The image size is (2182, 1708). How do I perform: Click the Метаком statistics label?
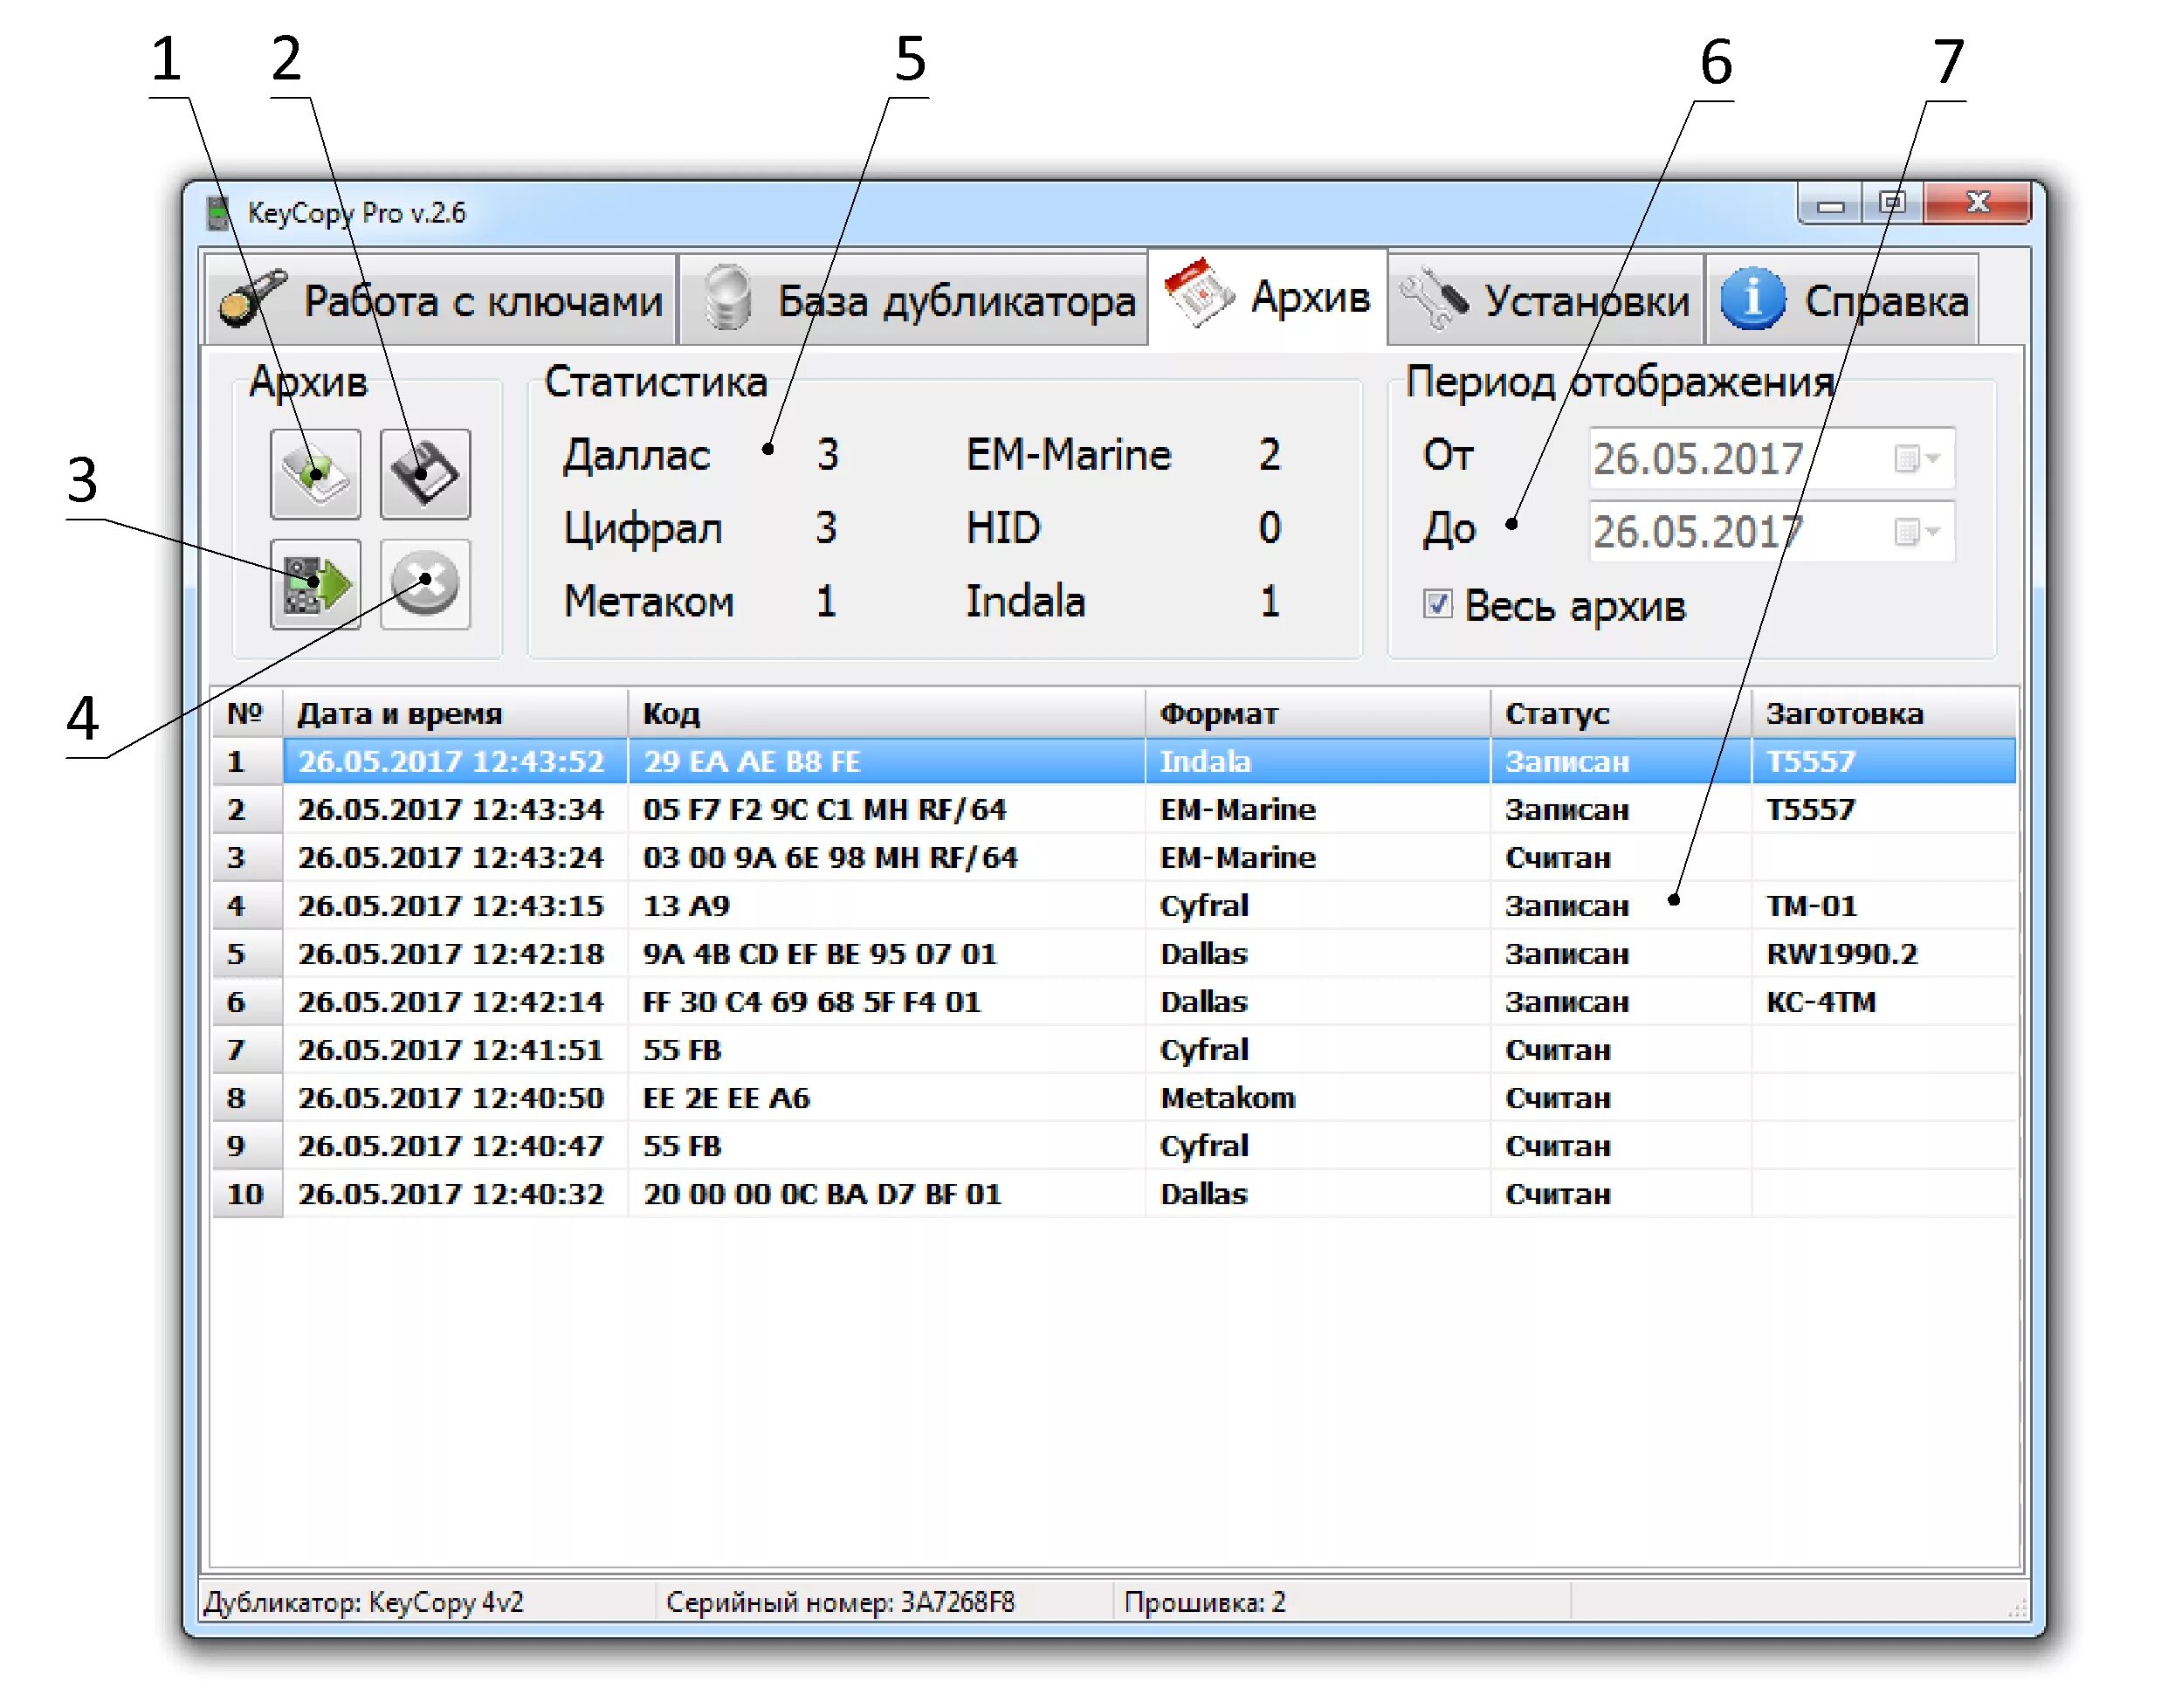coord(649,601)
